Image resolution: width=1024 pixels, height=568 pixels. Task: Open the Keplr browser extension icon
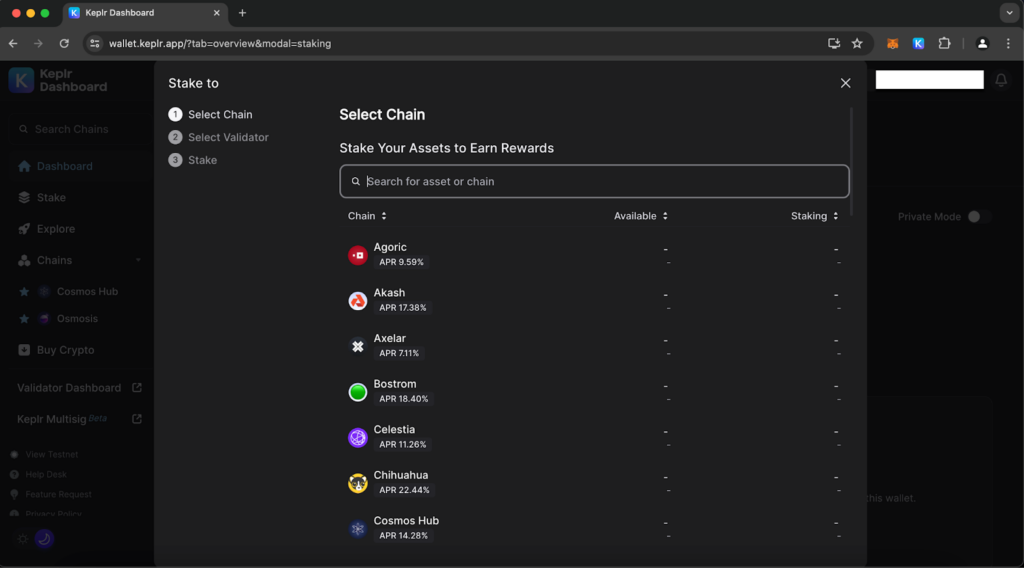click(x=918, y=43)
